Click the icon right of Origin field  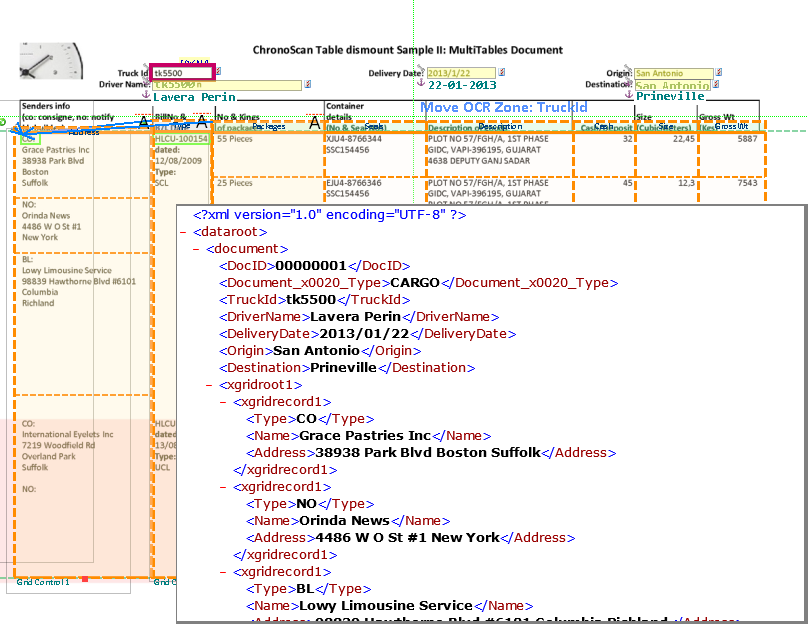coord(719,72)
